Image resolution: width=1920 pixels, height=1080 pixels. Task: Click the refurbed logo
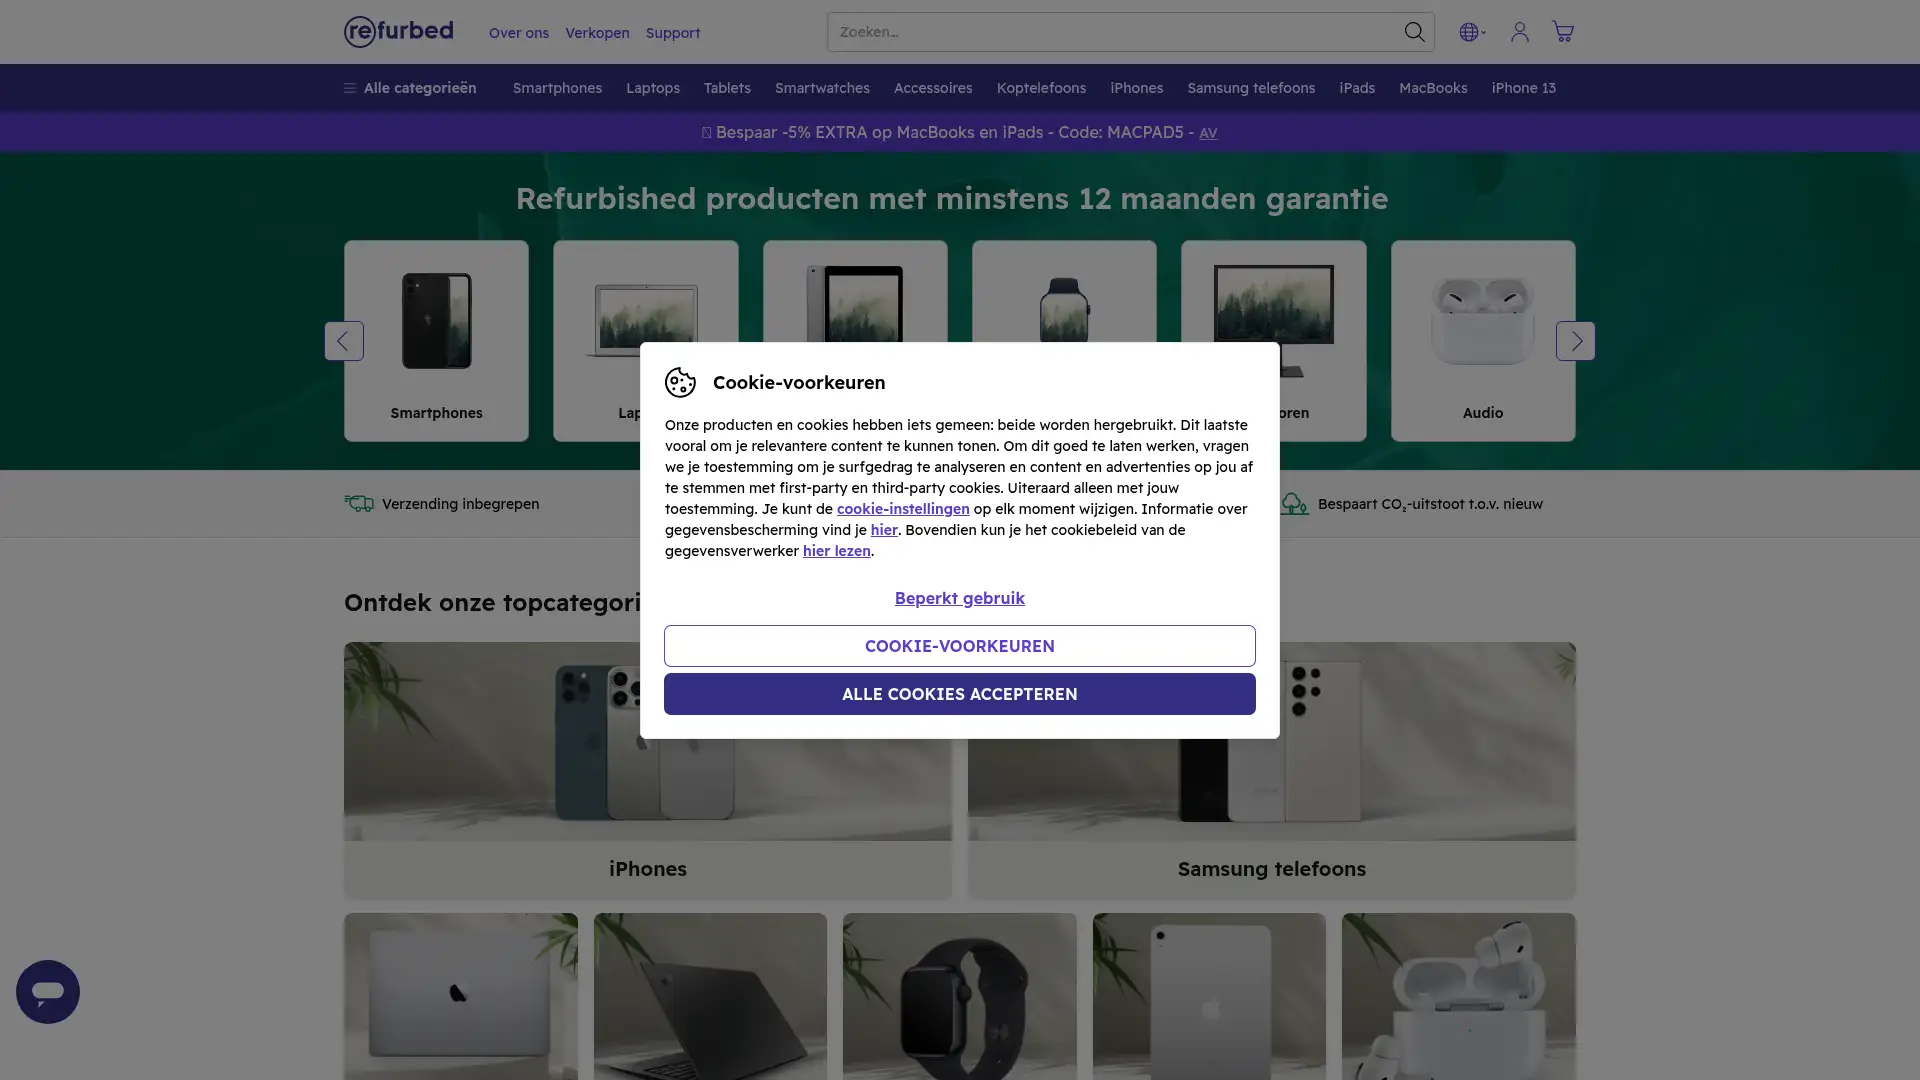(398, 31)
